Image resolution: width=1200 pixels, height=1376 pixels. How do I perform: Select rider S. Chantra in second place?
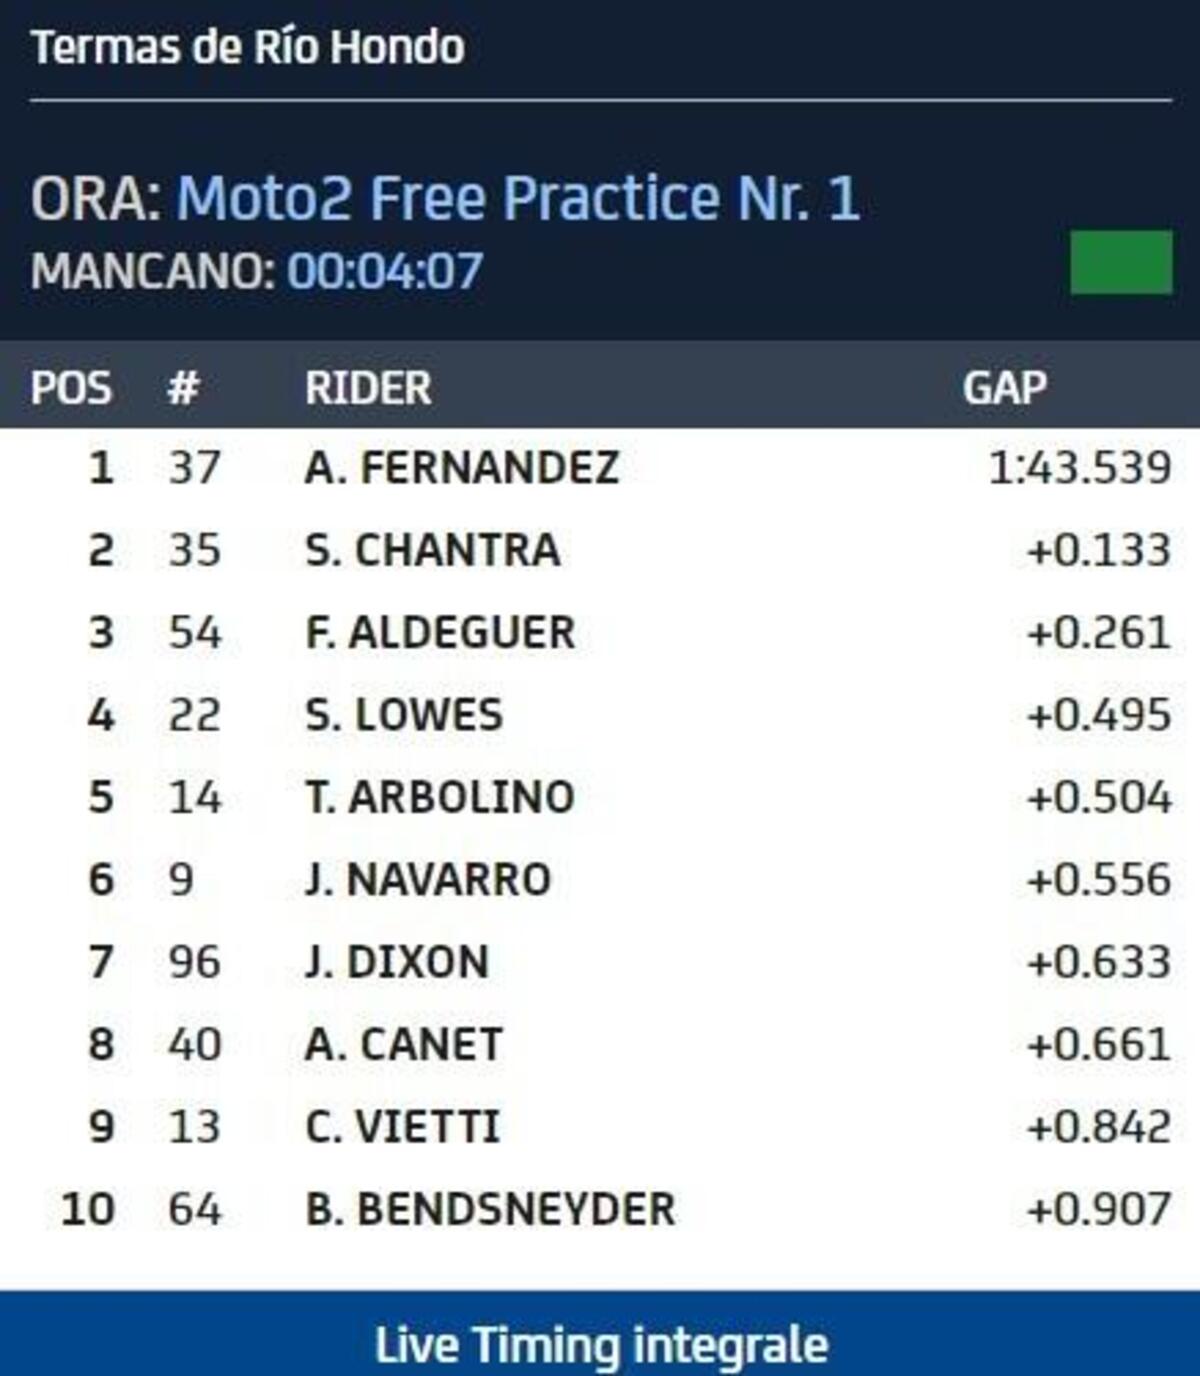point(432,550)
